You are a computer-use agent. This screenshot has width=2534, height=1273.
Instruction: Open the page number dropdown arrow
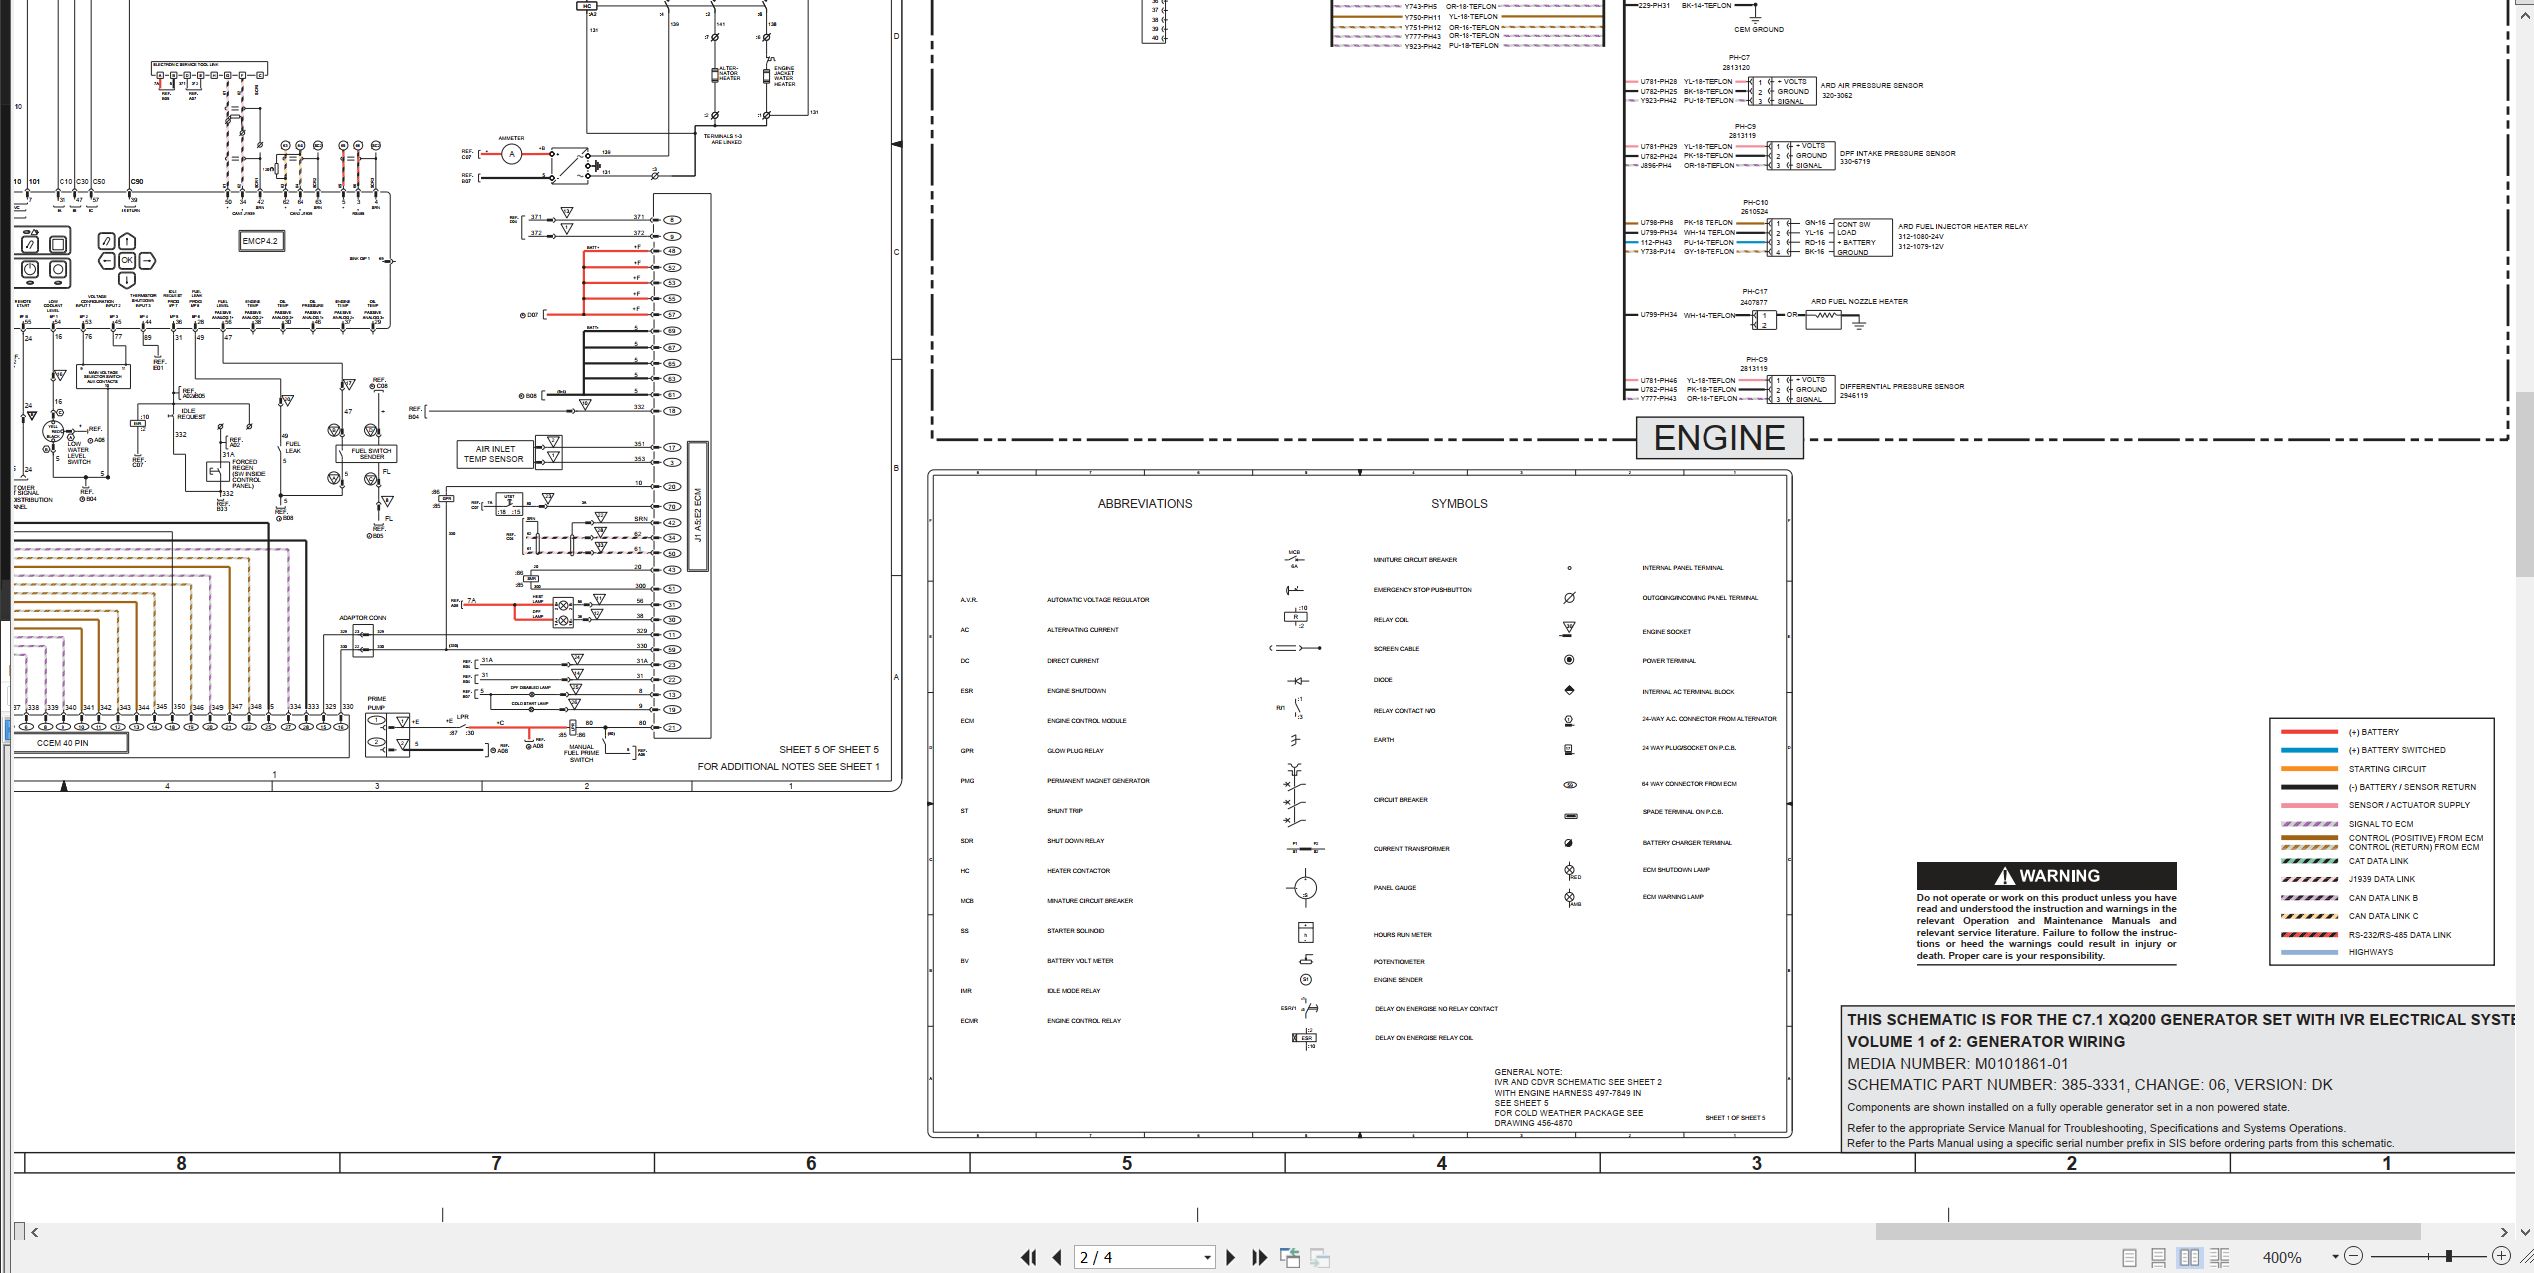(1207, 1258)
